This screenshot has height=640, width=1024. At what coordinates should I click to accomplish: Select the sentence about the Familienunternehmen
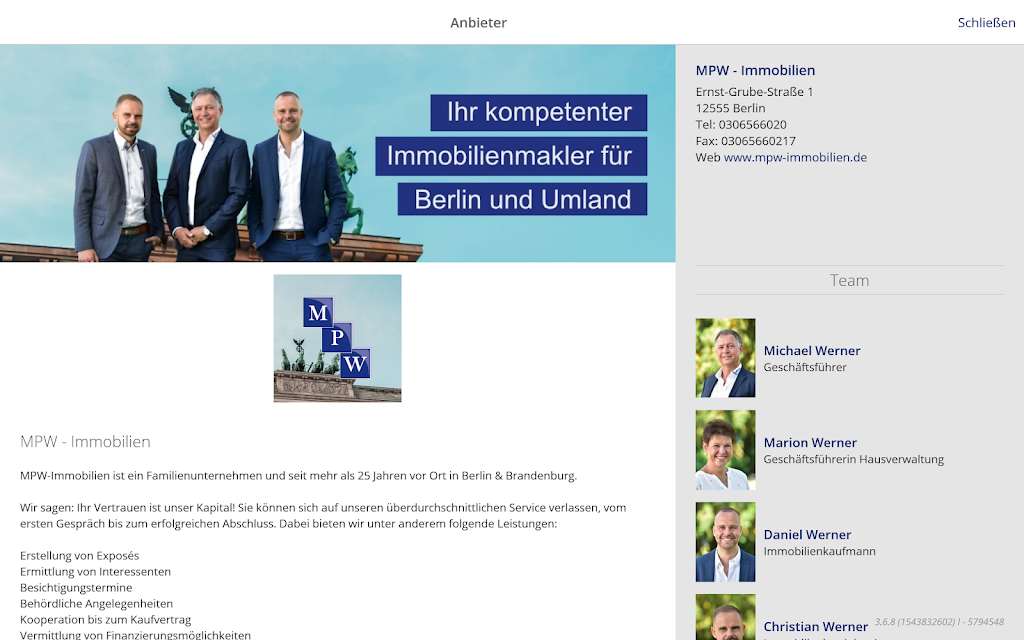298,476
